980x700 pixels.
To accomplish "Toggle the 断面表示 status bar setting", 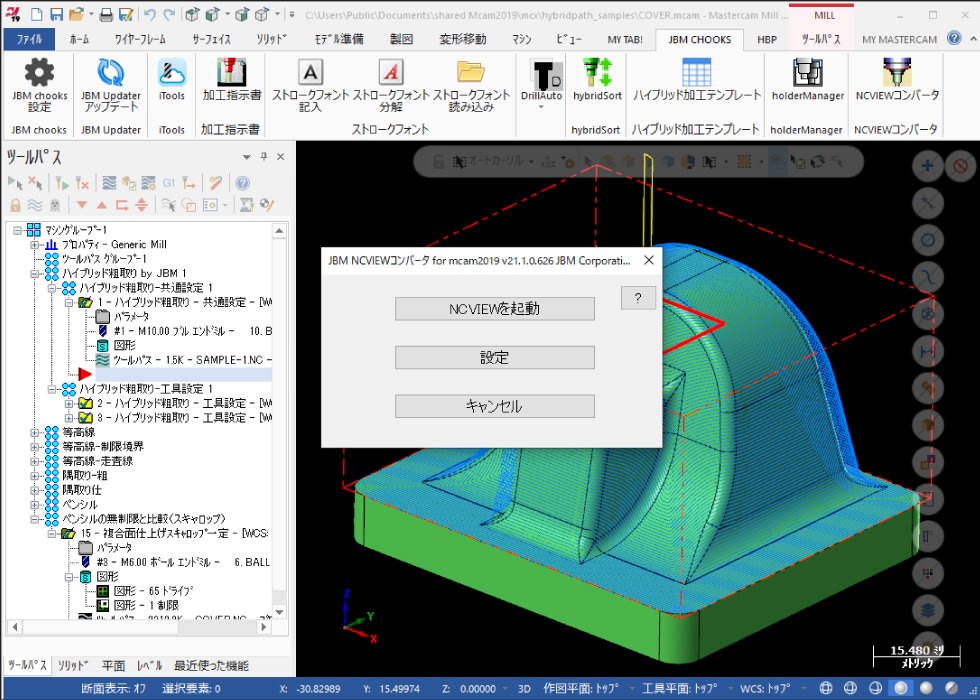I will [x=115, y=689].
